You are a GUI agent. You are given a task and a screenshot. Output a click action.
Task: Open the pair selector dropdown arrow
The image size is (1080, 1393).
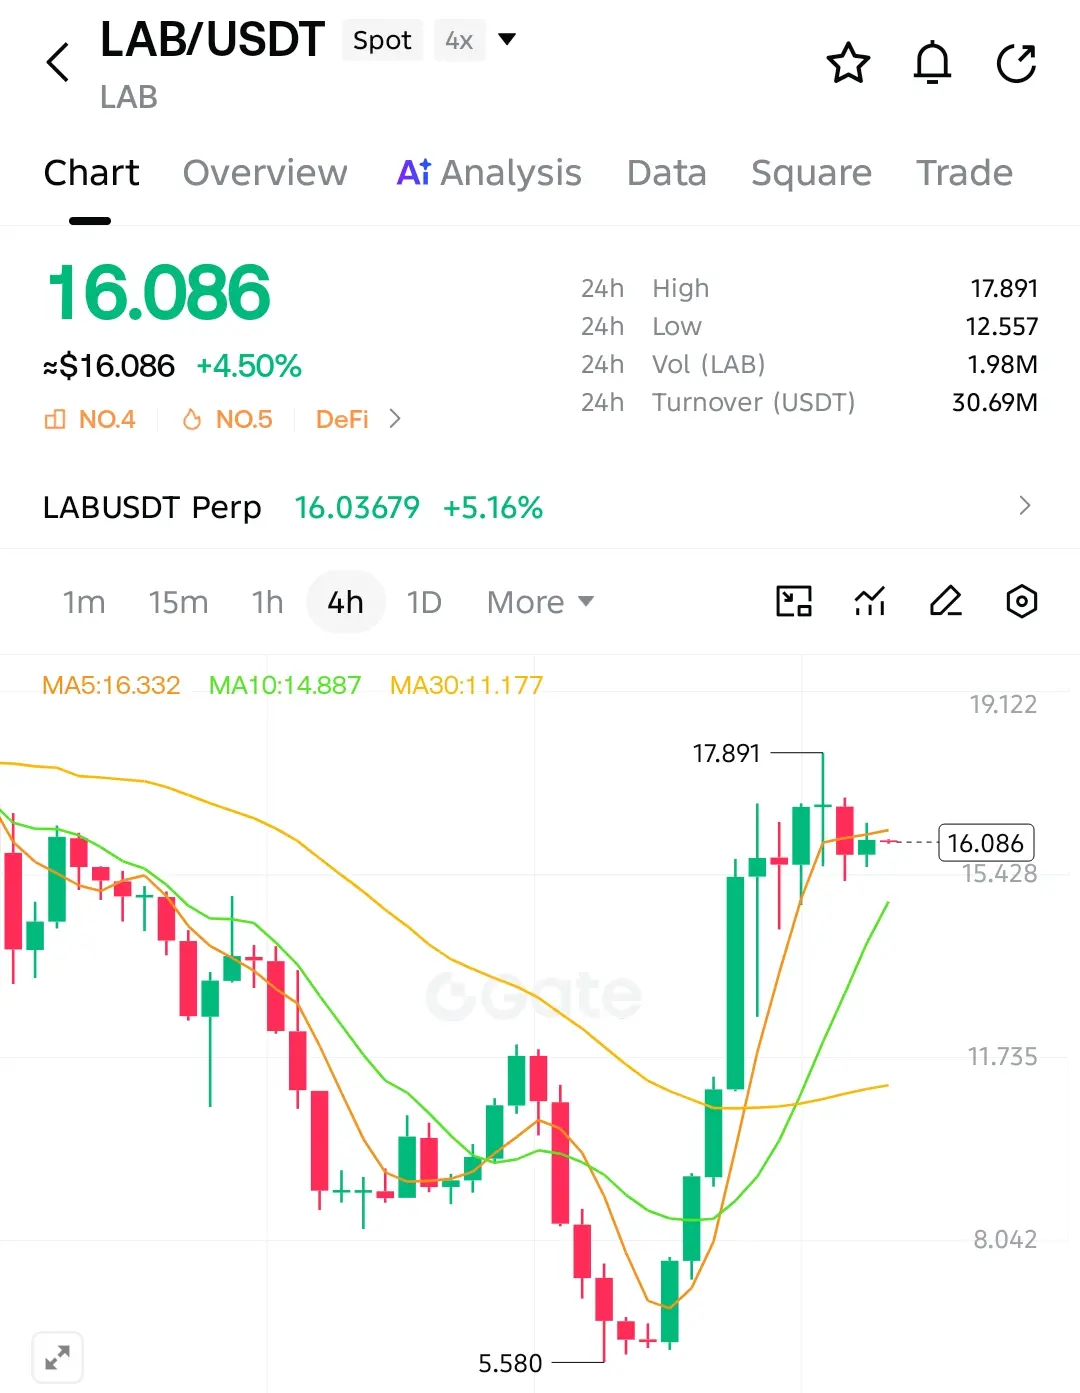507,39
